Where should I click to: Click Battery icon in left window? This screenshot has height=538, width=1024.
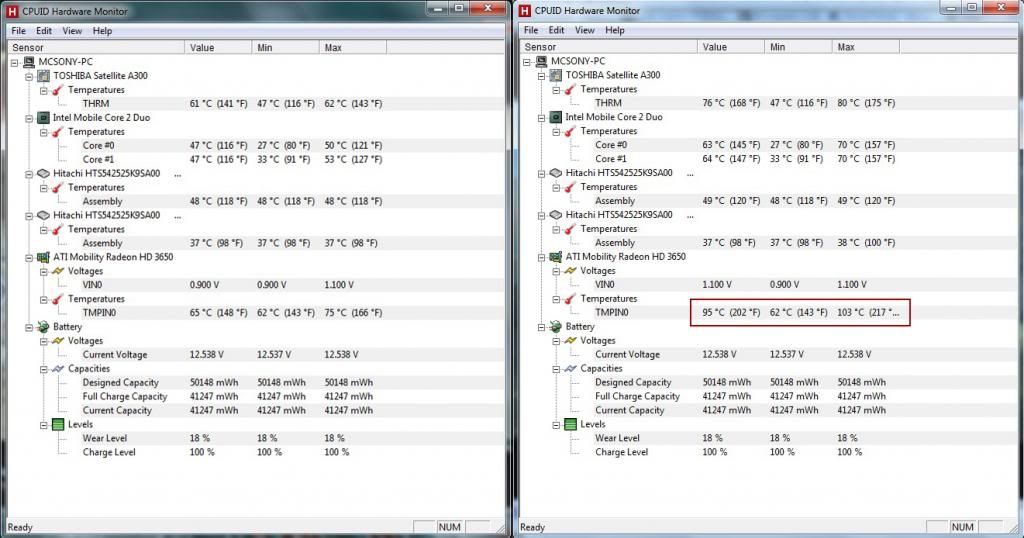(x=43, y=326)
